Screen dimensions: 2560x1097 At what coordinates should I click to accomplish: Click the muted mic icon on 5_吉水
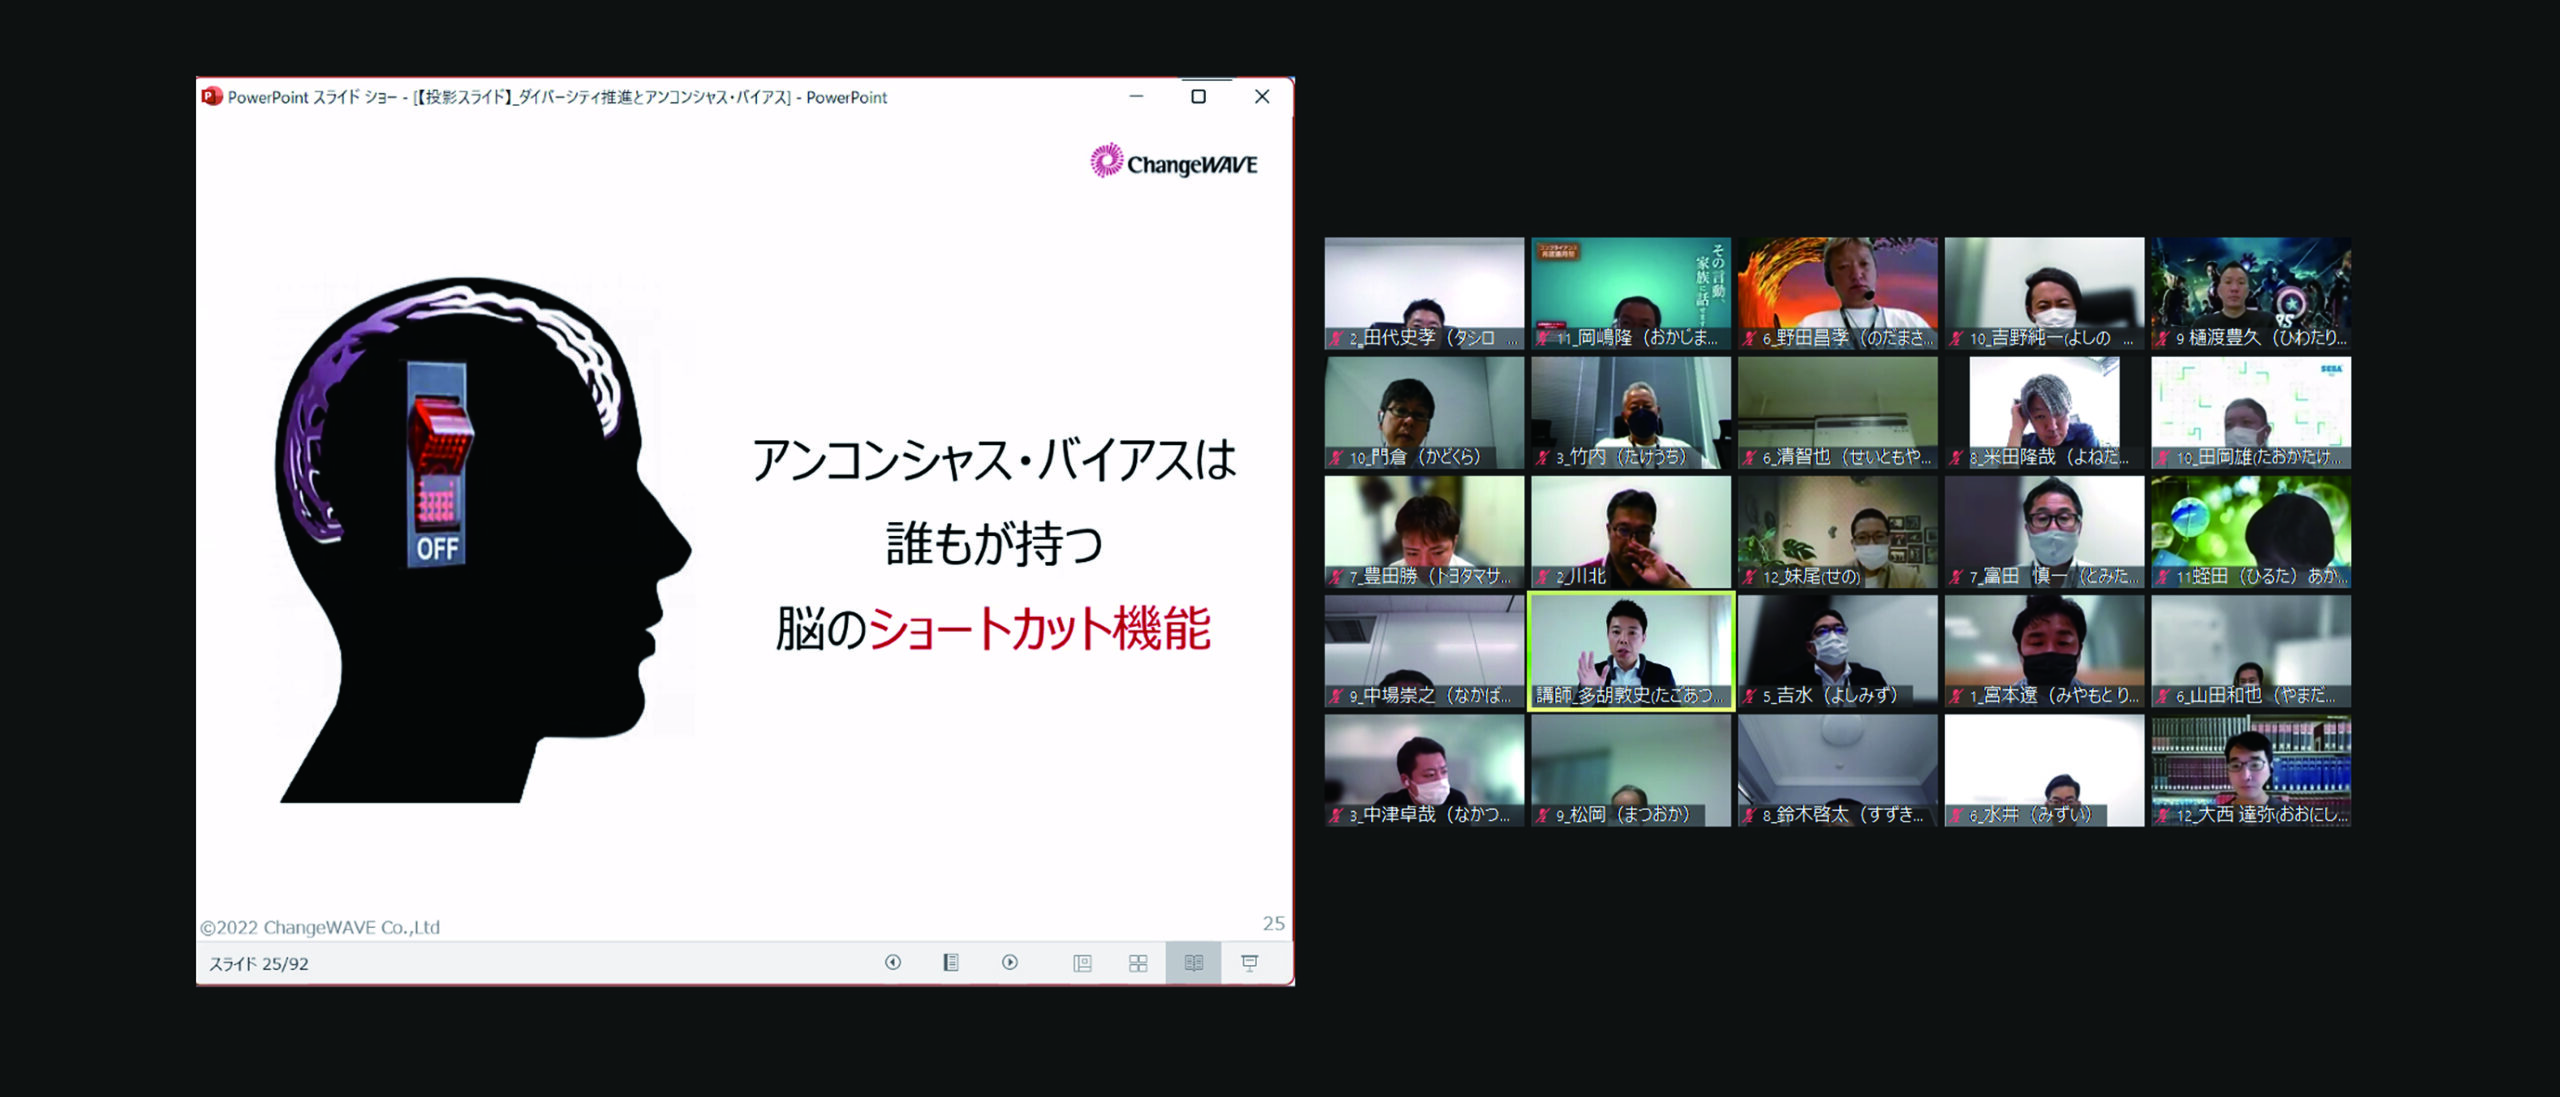pyautogui.click(x=1749, y=696)
